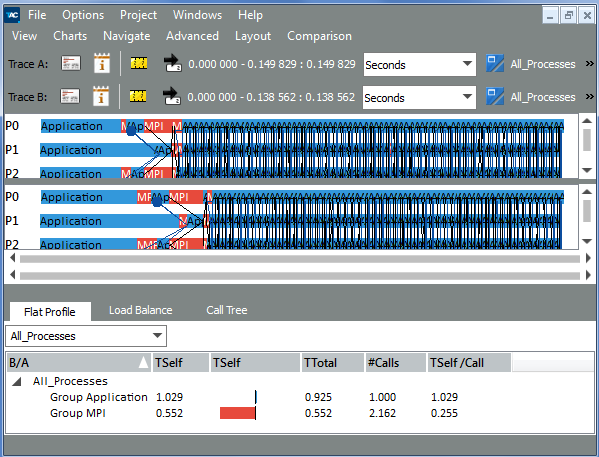Open the Comparison menu
The image size is (599, 457).
point(319,36)
